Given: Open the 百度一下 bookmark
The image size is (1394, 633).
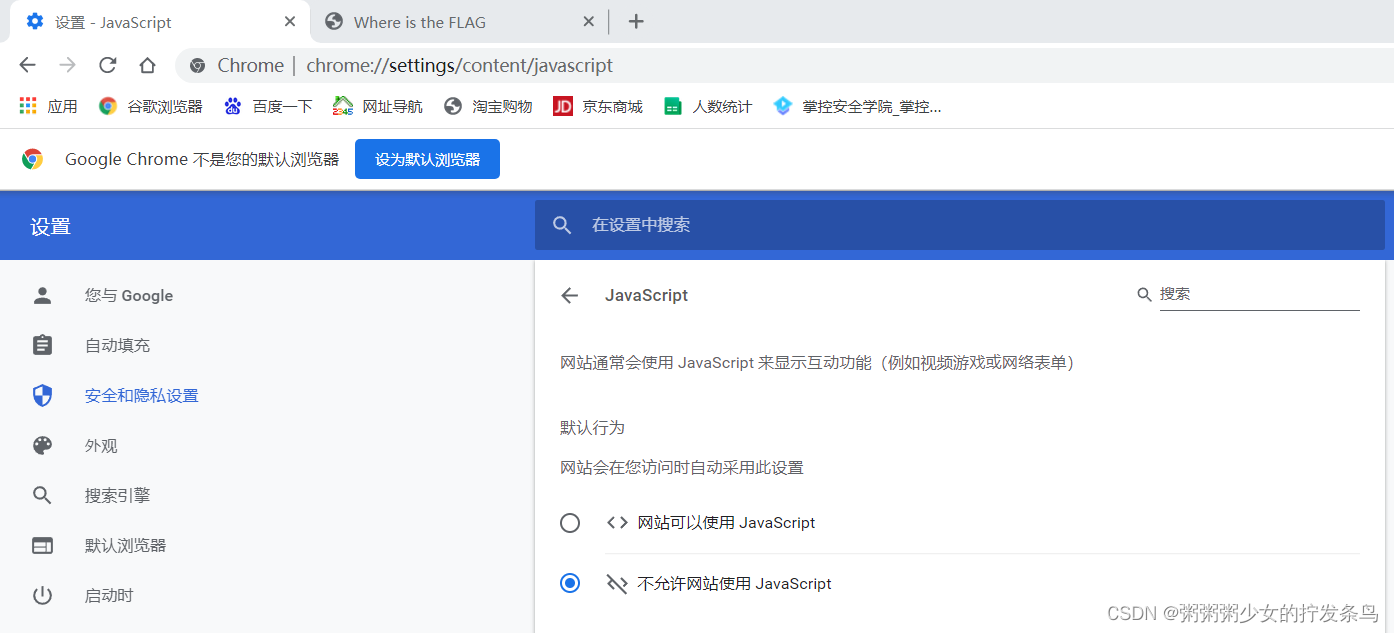Looking at the screenshot, I should pyautogui.click(x=269, y=106).
